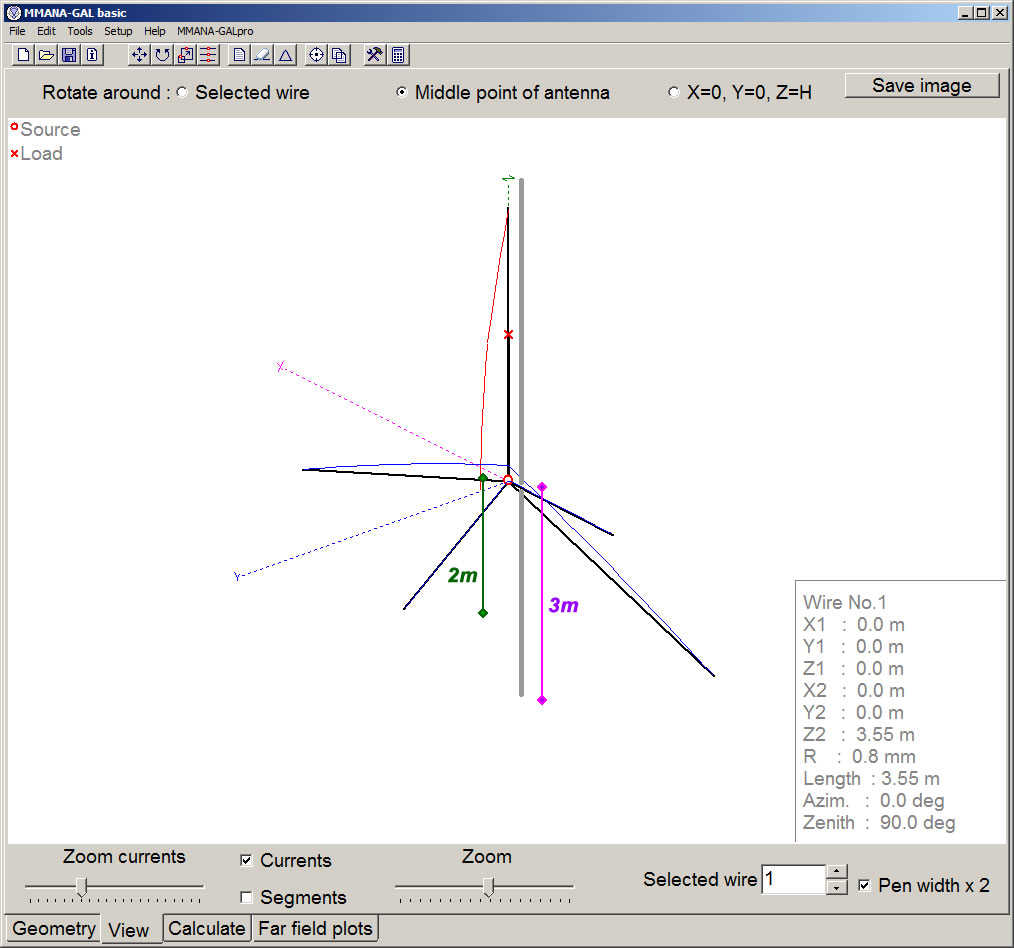This screenshot has height=948, width=1014.
Task: Enable the Segments checkbox
Action: pyautogui.click(x=246, y=897)
